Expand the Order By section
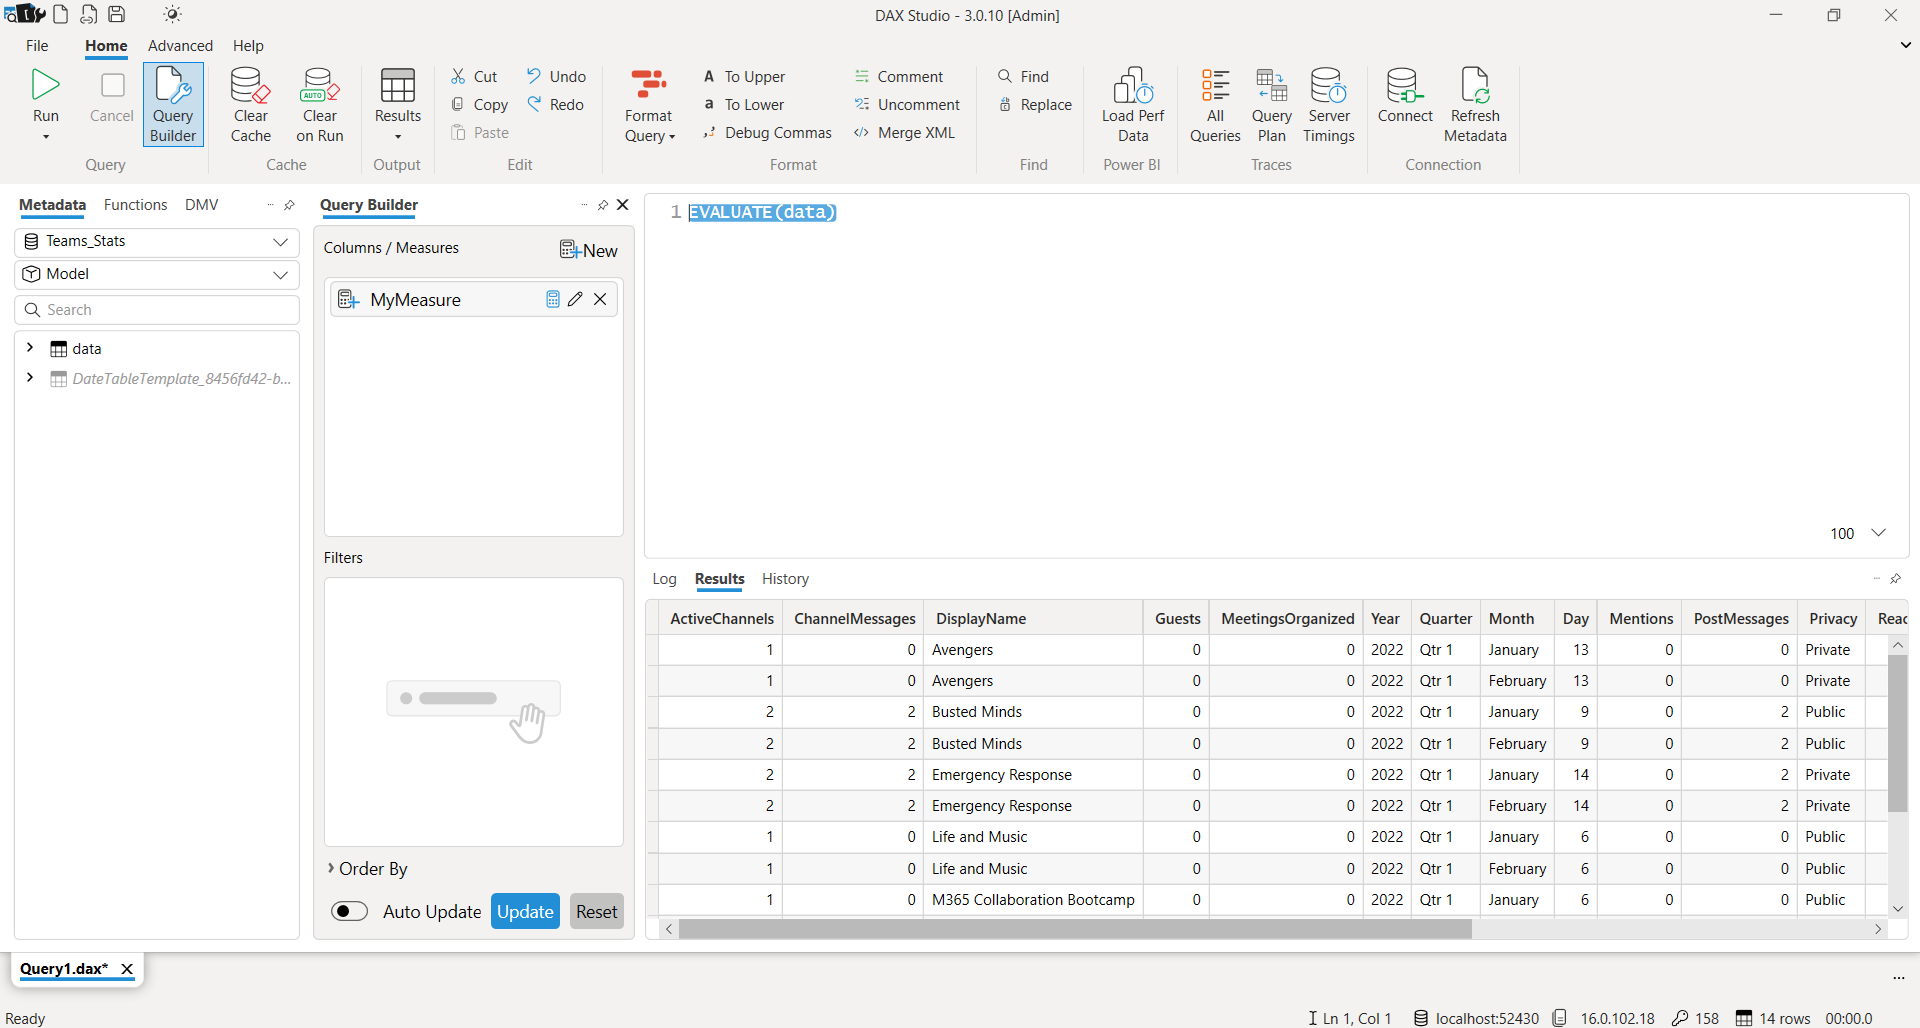Viewport: 1920px width, 1028px height. 331,868
